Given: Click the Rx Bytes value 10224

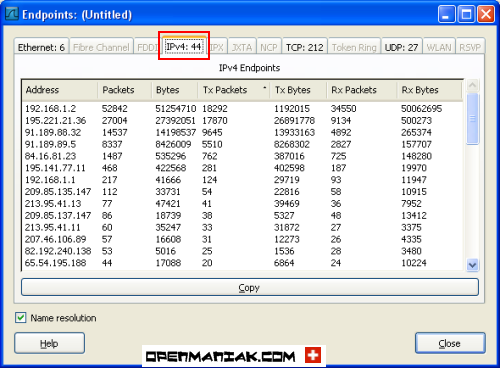Looking at the screenshot, I should [x=414, y=263].
